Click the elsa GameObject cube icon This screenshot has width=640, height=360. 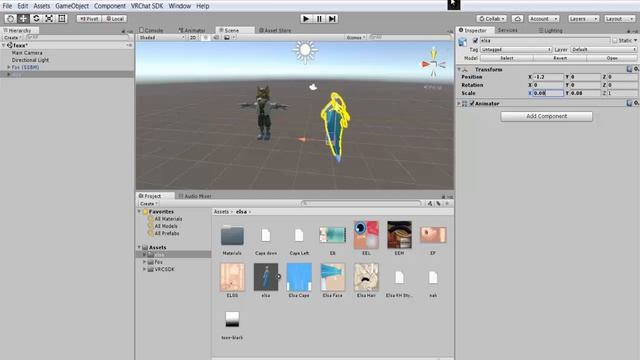462,42
